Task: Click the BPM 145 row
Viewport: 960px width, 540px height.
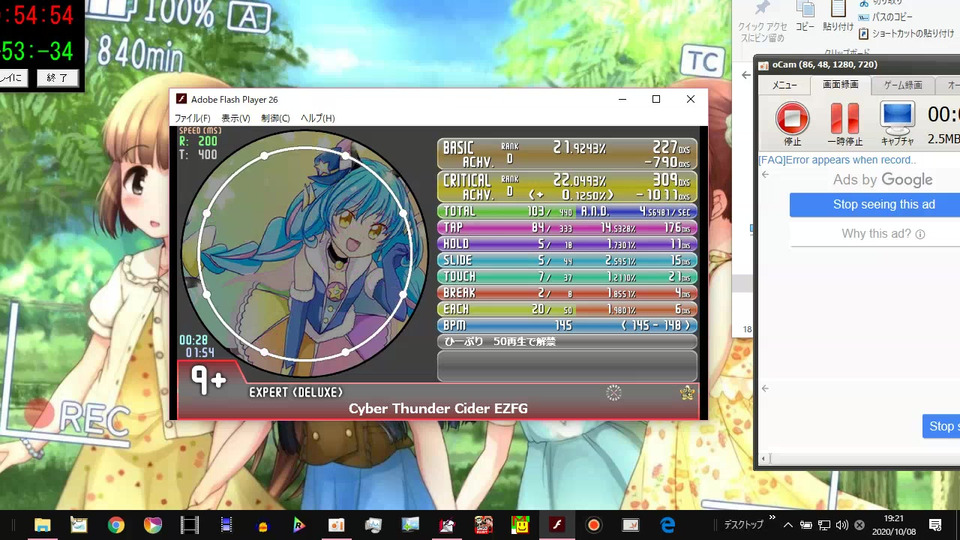Action: [567, 326]
